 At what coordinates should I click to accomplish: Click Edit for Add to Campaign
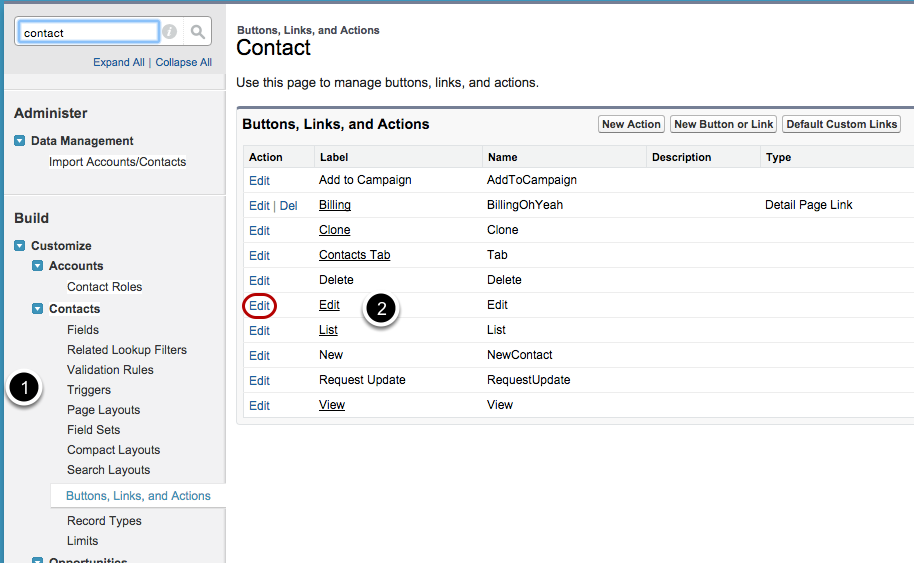tap(259, 181)
